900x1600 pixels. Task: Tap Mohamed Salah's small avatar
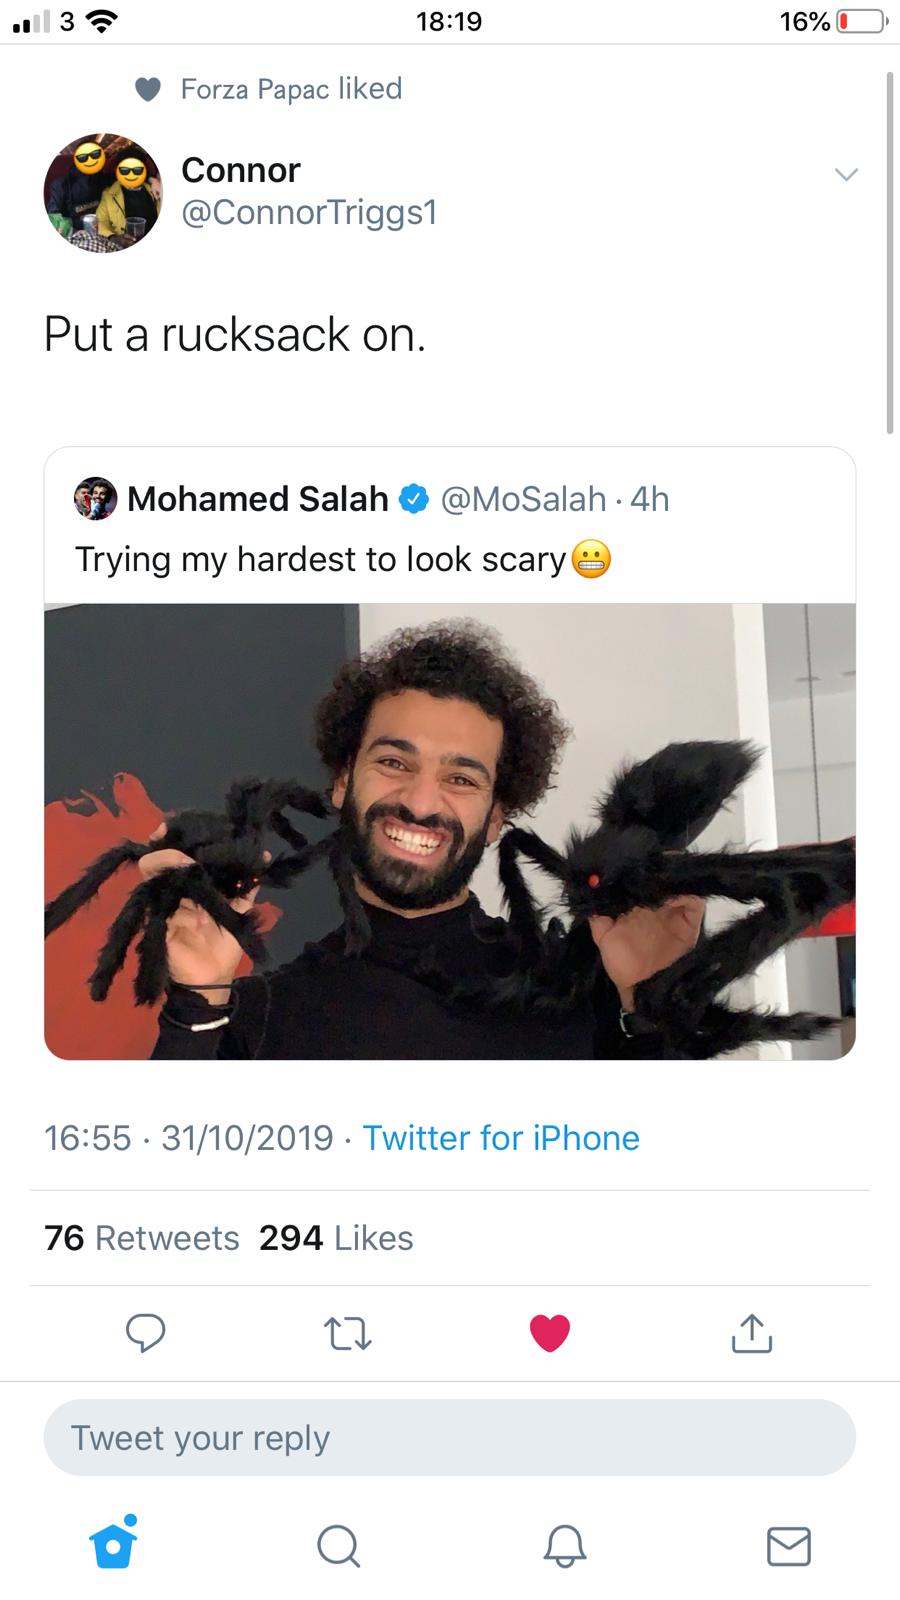tap(96, 498)
